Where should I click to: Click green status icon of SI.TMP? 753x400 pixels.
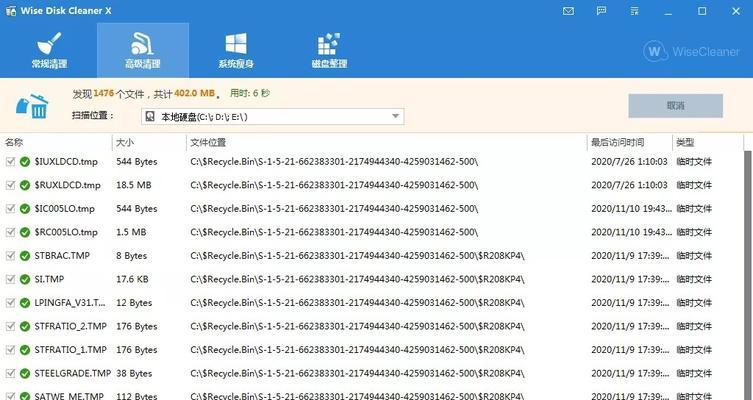(25, 279)
